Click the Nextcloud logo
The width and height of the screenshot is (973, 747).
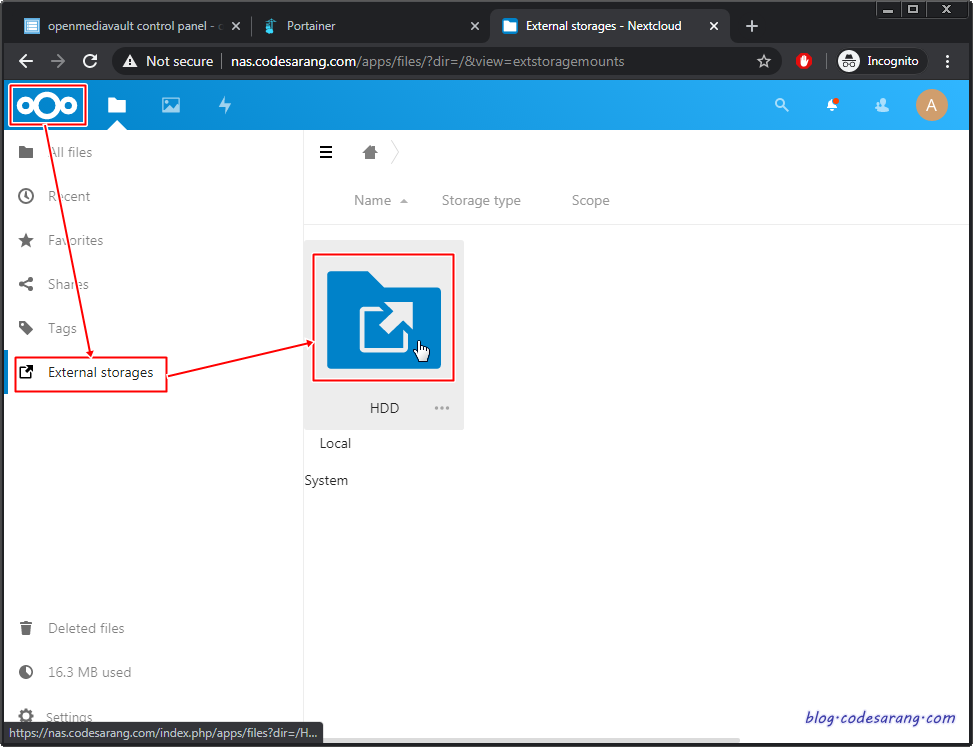(47, 105)
